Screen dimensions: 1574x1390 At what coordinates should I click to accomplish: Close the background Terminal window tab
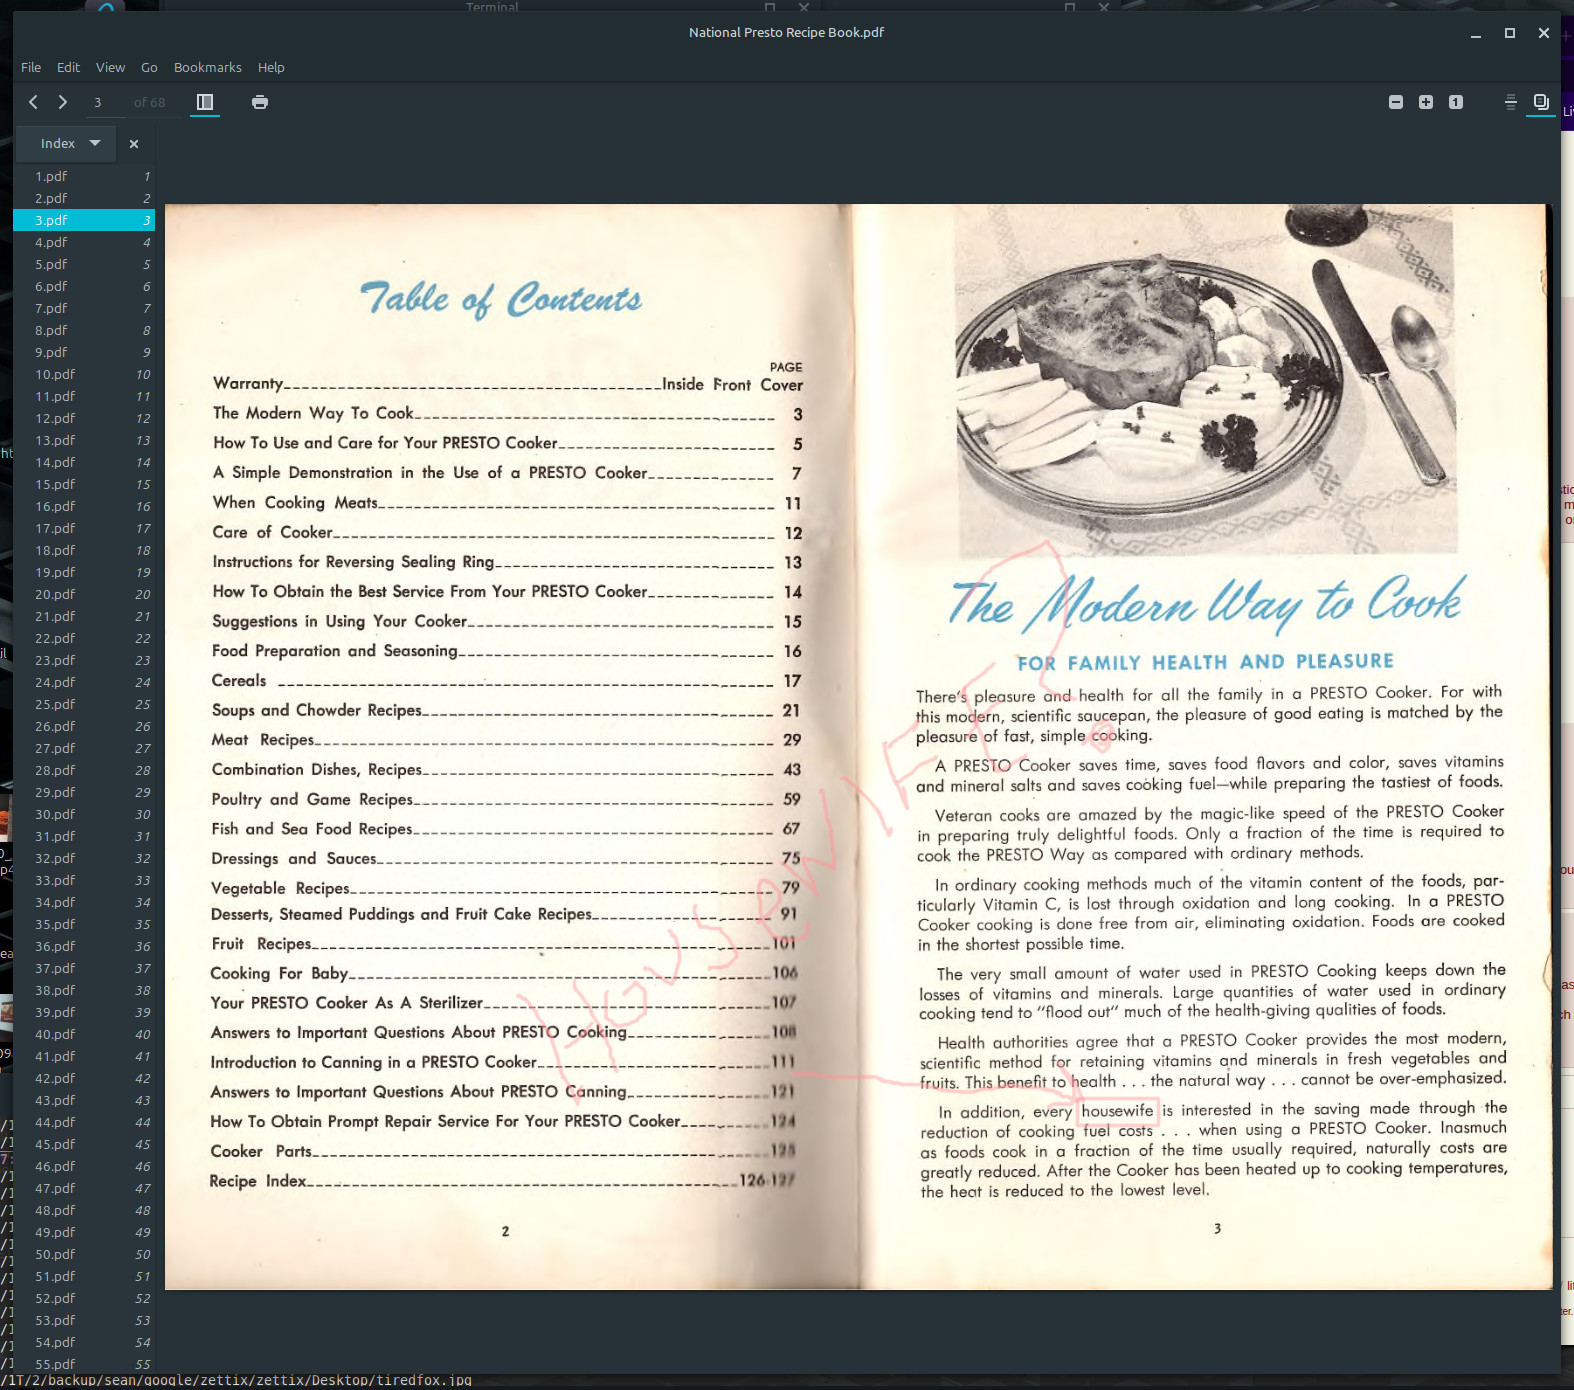click(x=804, y=7)
